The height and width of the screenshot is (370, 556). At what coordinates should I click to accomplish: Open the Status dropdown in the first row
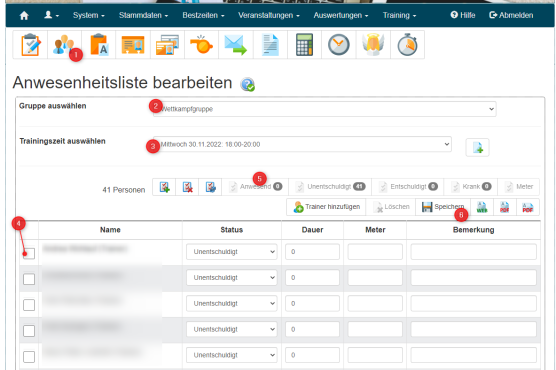pyautogui.click(x=232, y=252)
